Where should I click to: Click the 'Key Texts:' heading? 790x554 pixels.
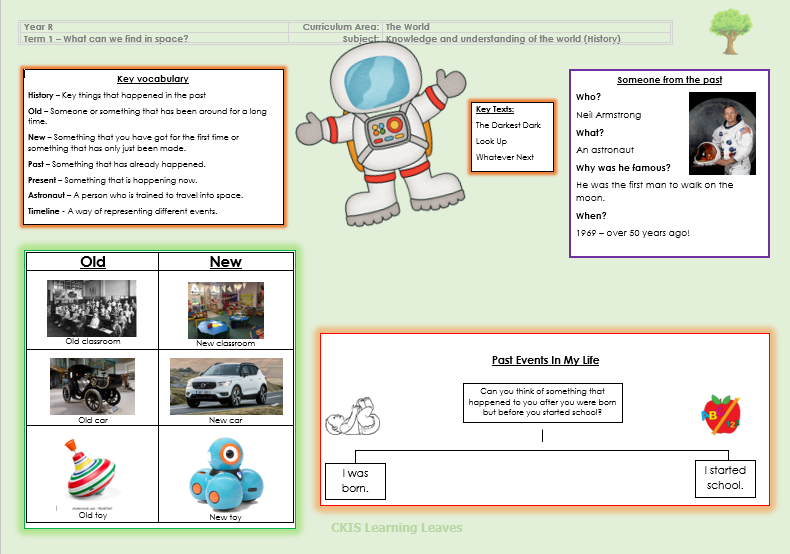[x=495, y=109]
